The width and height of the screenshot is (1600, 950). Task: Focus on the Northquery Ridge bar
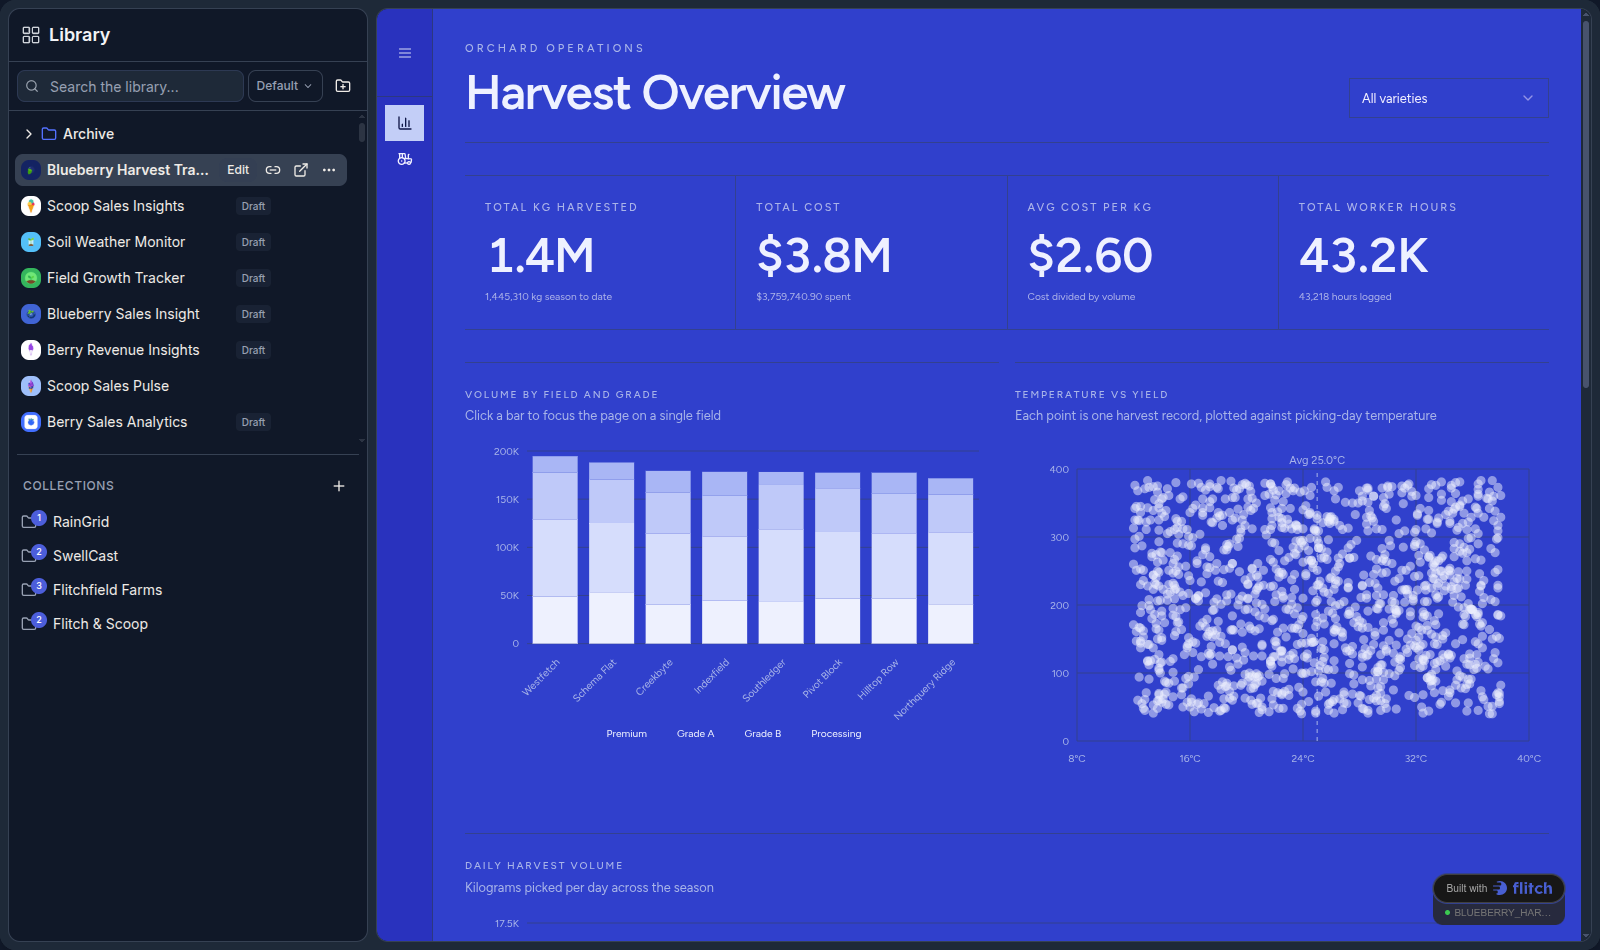tap(950, 560)
